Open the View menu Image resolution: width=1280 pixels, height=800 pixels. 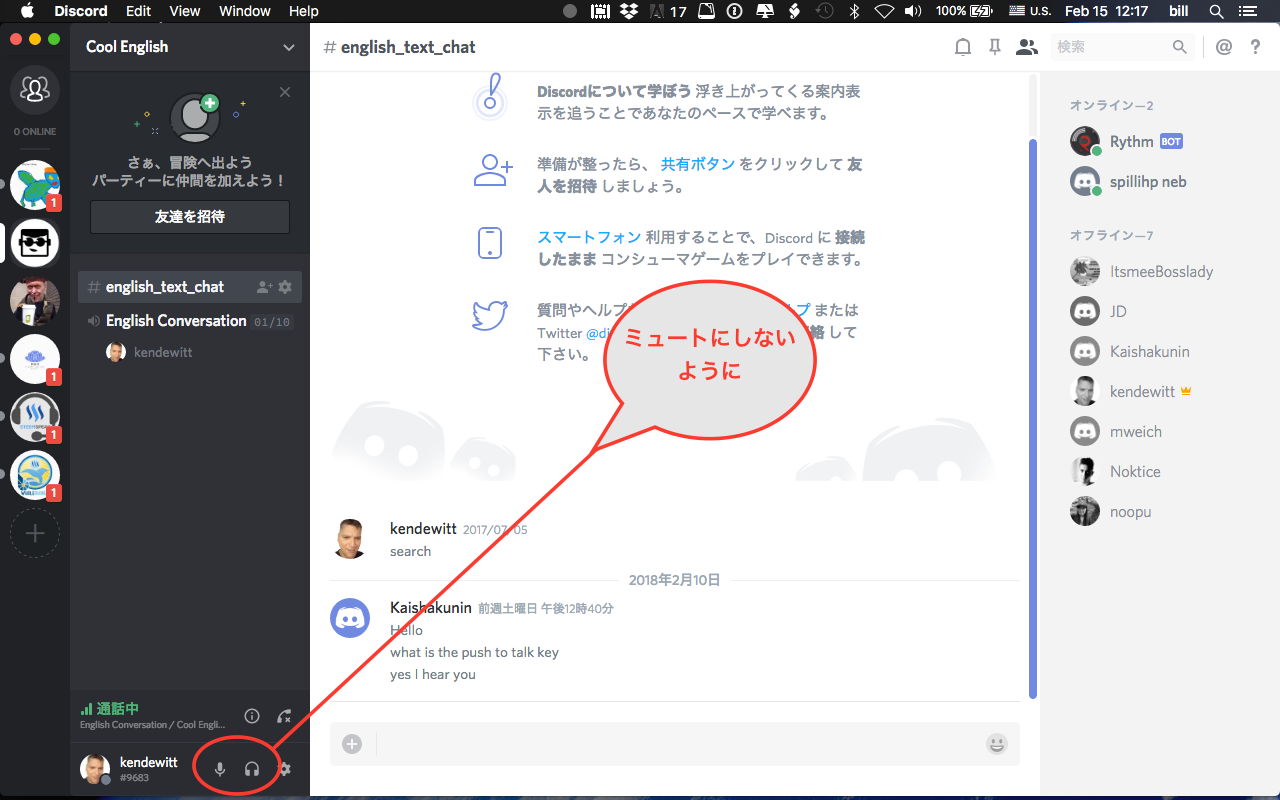pyautogui.click(x=185, y=11)
